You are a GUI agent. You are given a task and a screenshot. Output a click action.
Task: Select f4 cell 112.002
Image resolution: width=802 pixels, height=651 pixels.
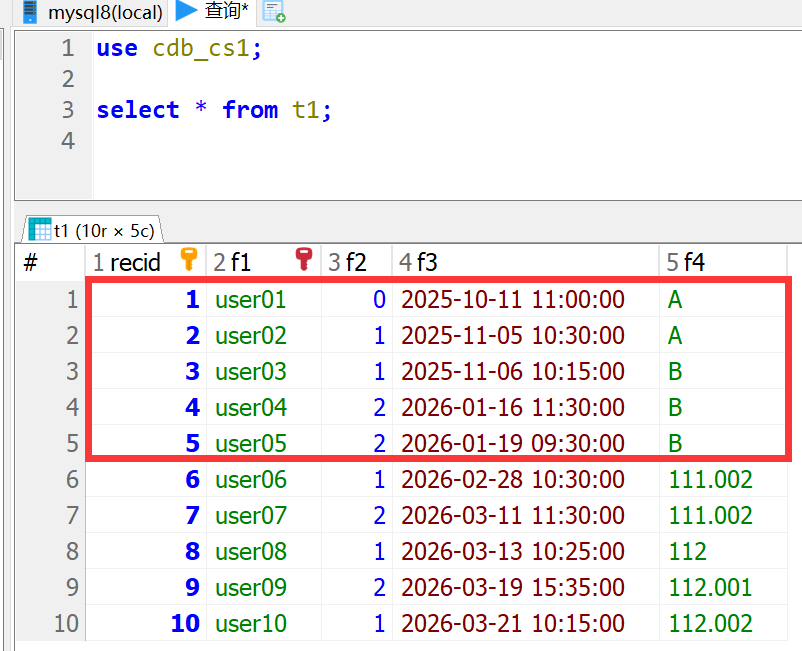(x=723, y=623)
